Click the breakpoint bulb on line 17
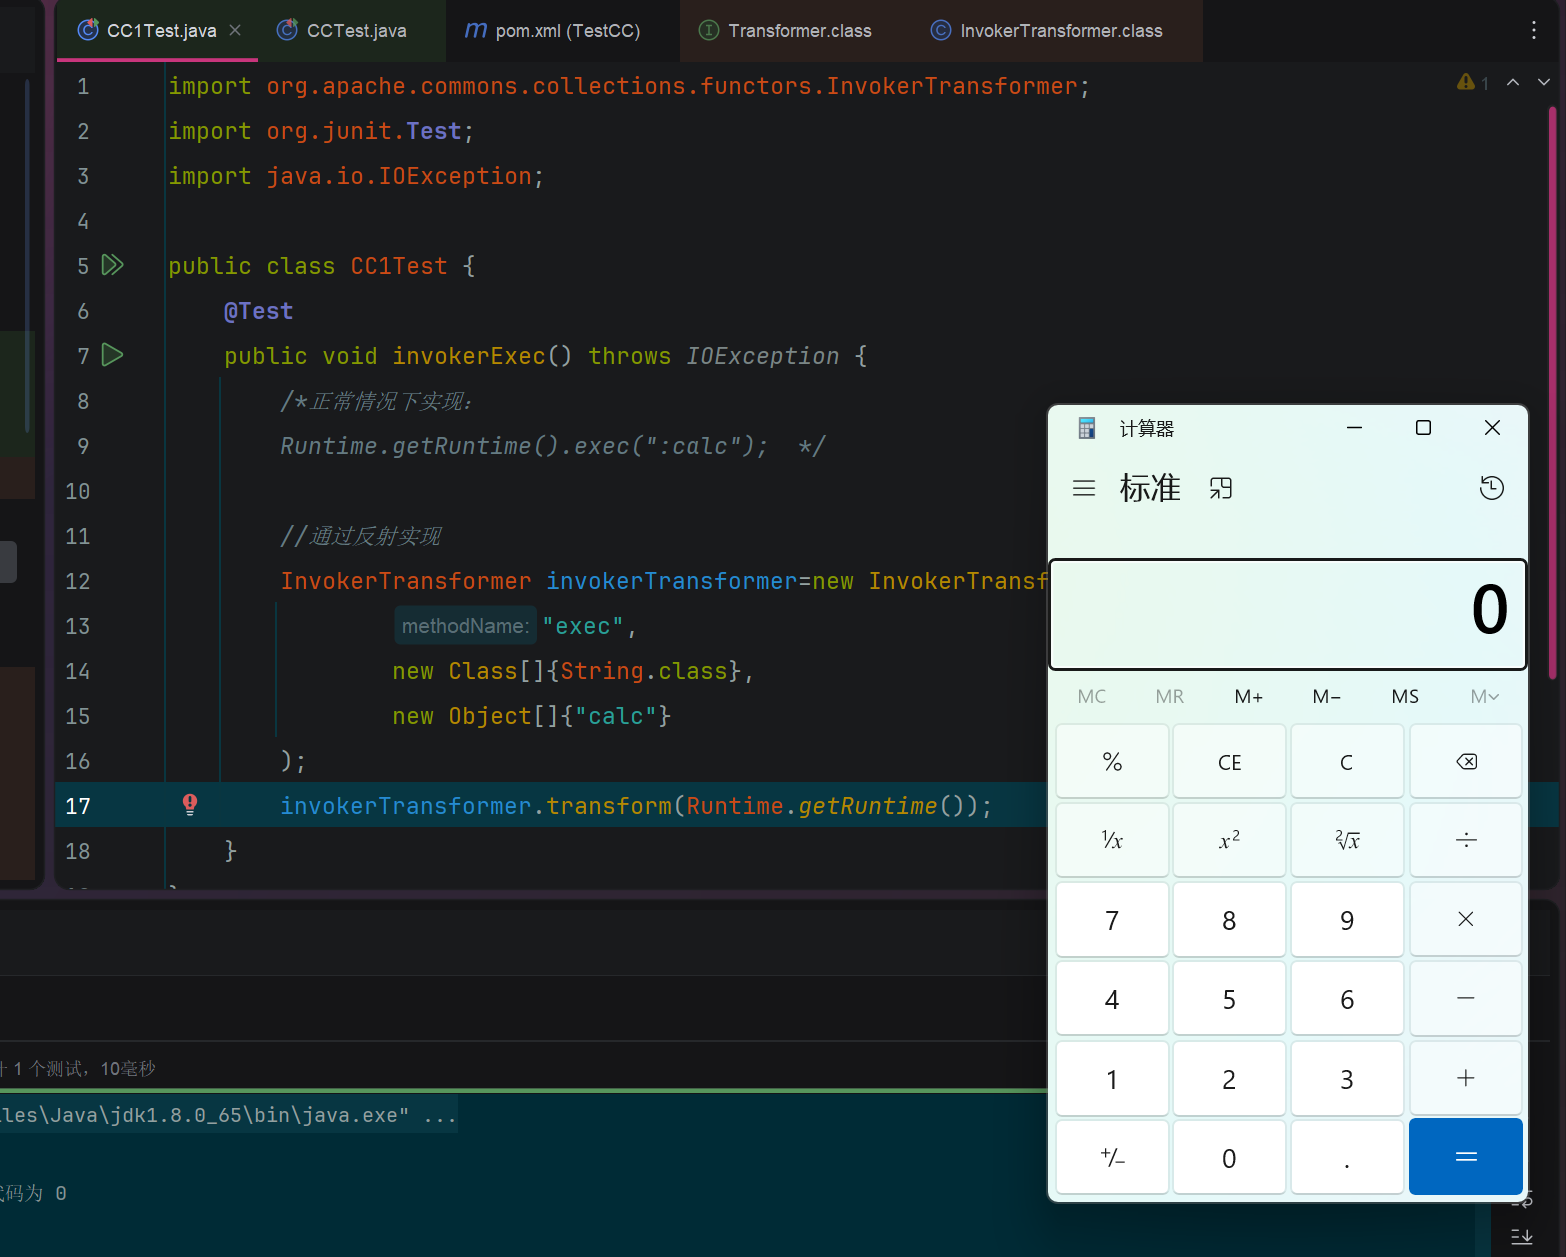This screenshot has height=1257, width=1566. tap(190, 805)
